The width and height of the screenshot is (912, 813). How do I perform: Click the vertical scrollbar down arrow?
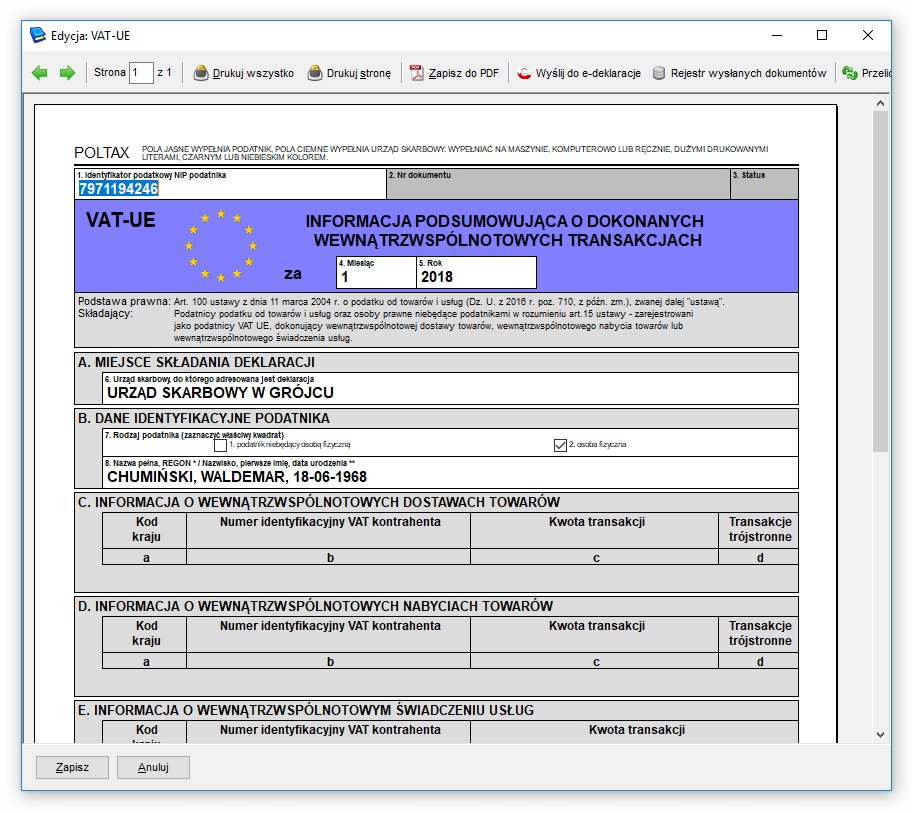[881, 734]
